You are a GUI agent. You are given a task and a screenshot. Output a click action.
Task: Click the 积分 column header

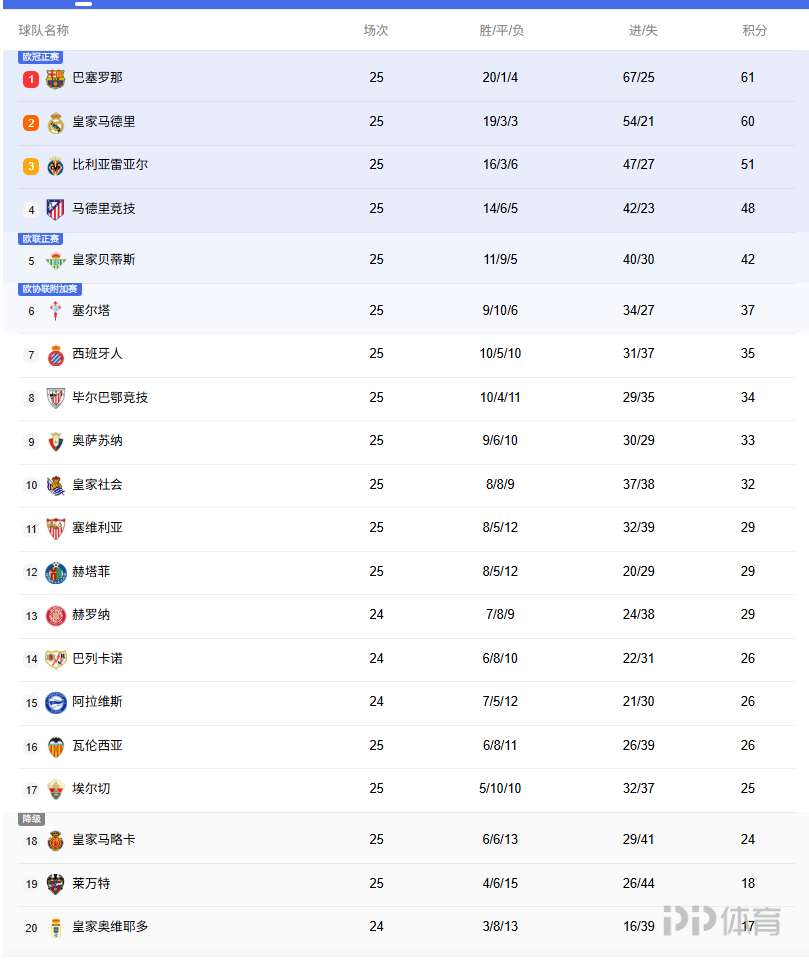[x=755, y=31]
